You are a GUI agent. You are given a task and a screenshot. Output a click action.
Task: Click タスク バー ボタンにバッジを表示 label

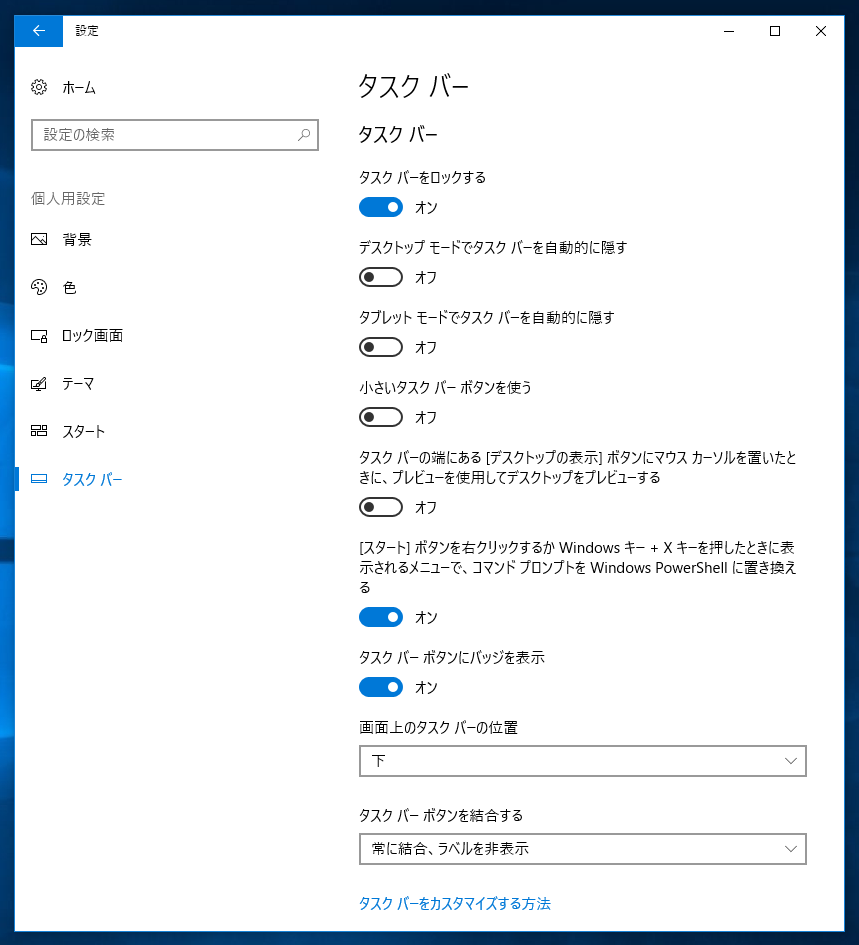[452, 657]
